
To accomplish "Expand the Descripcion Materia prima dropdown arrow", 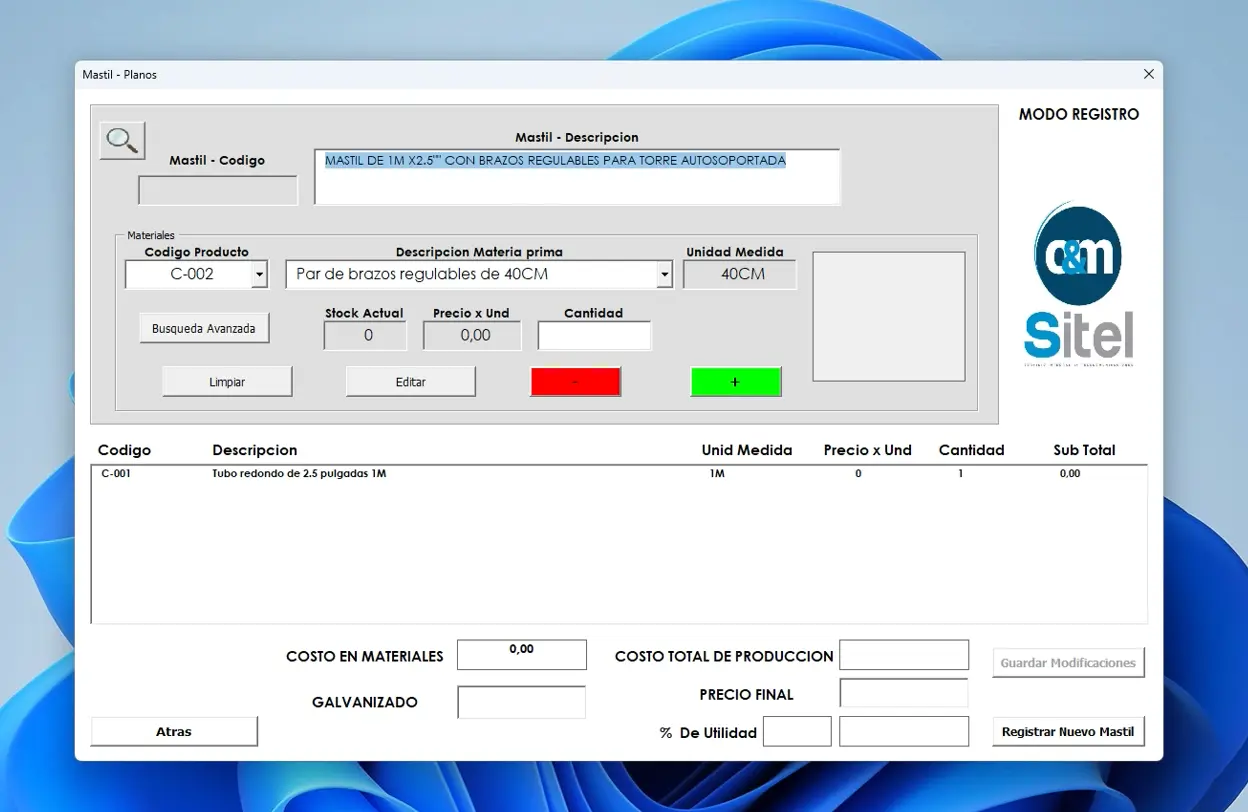I will coord(664,274).
